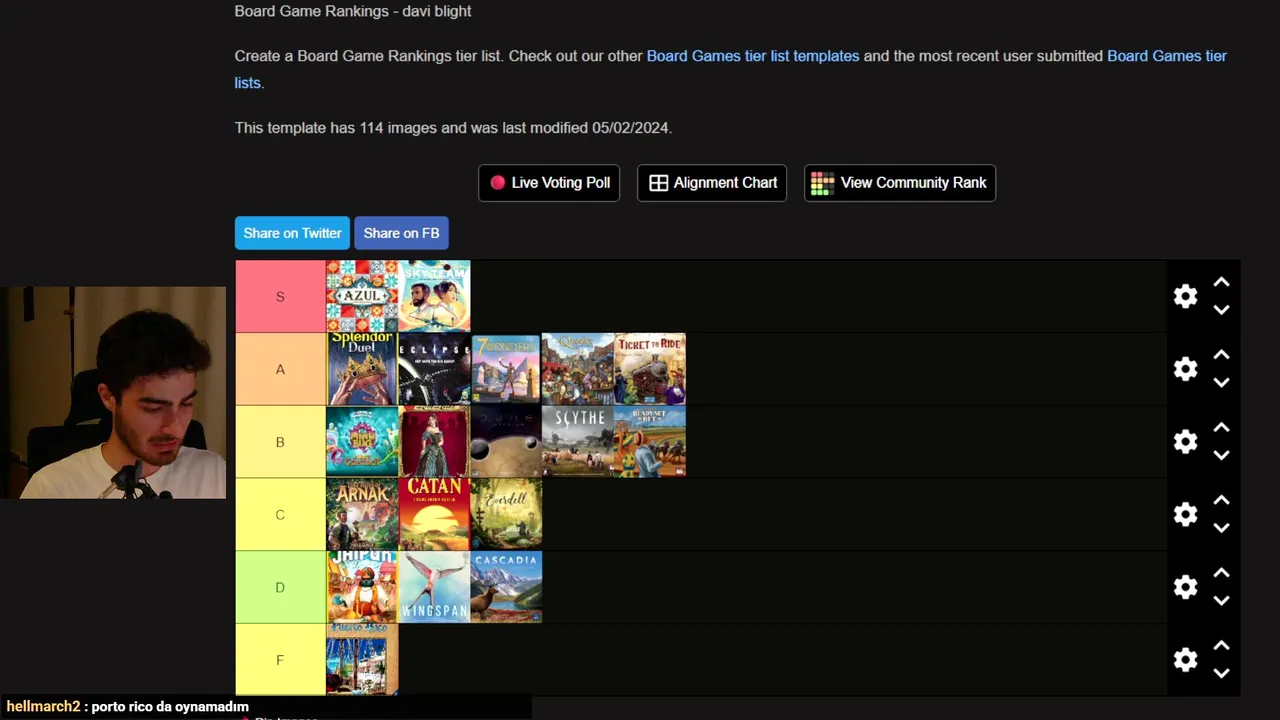Move F tier row down with arrow

(x=1221, y=673)
